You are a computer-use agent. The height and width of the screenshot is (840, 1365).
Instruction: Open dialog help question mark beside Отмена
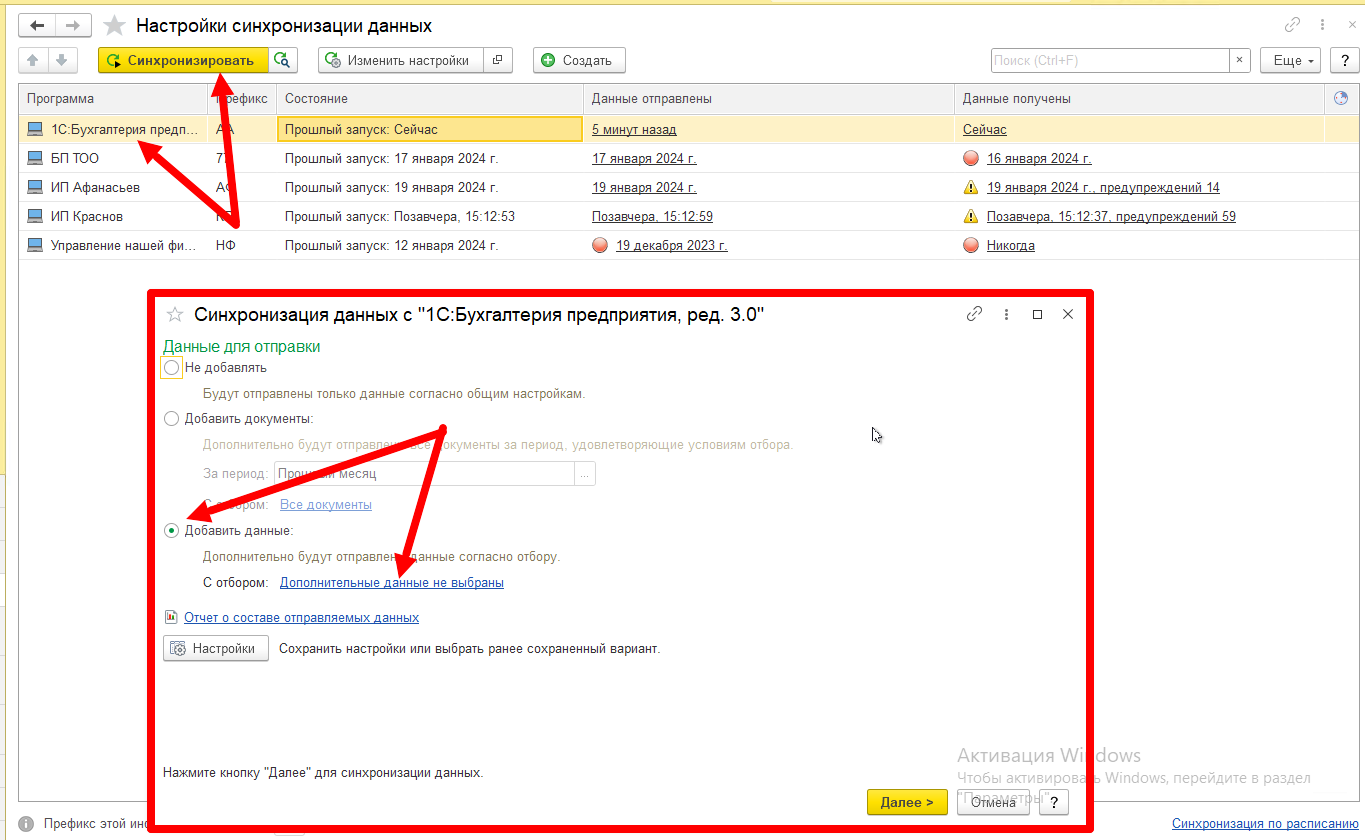click(1054, 802)
